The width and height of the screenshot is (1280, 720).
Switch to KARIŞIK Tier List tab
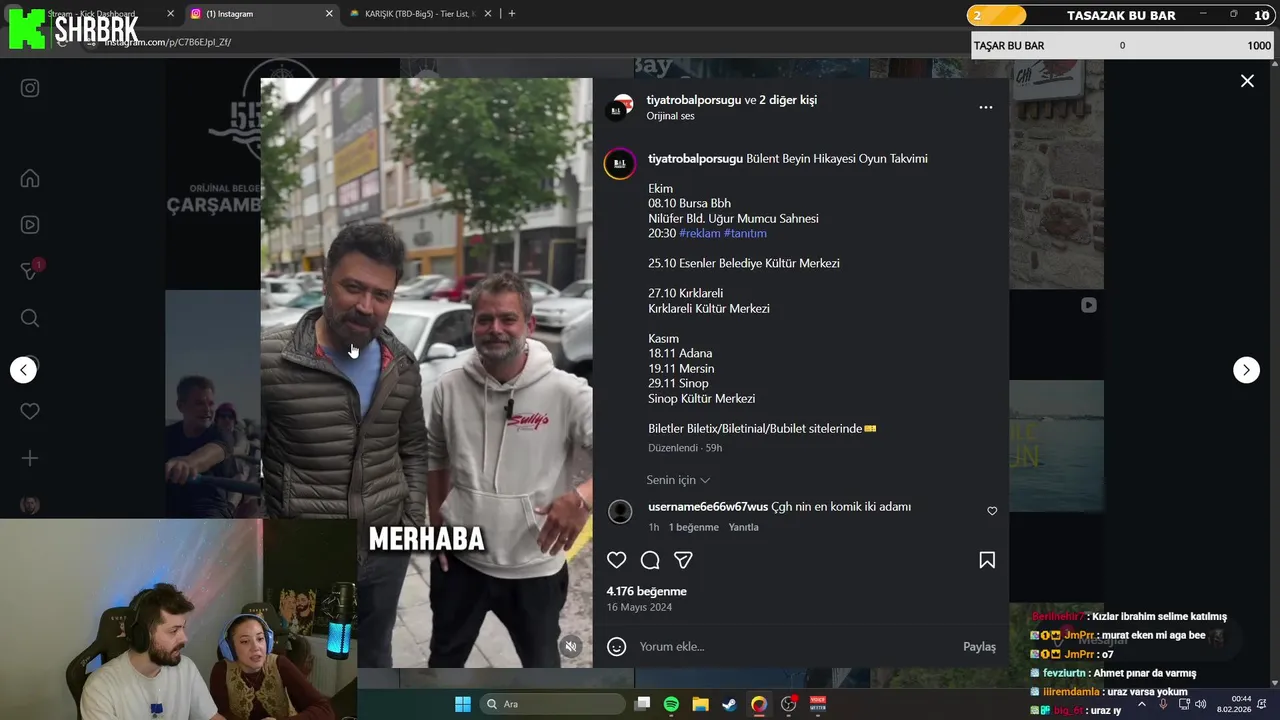420,14
